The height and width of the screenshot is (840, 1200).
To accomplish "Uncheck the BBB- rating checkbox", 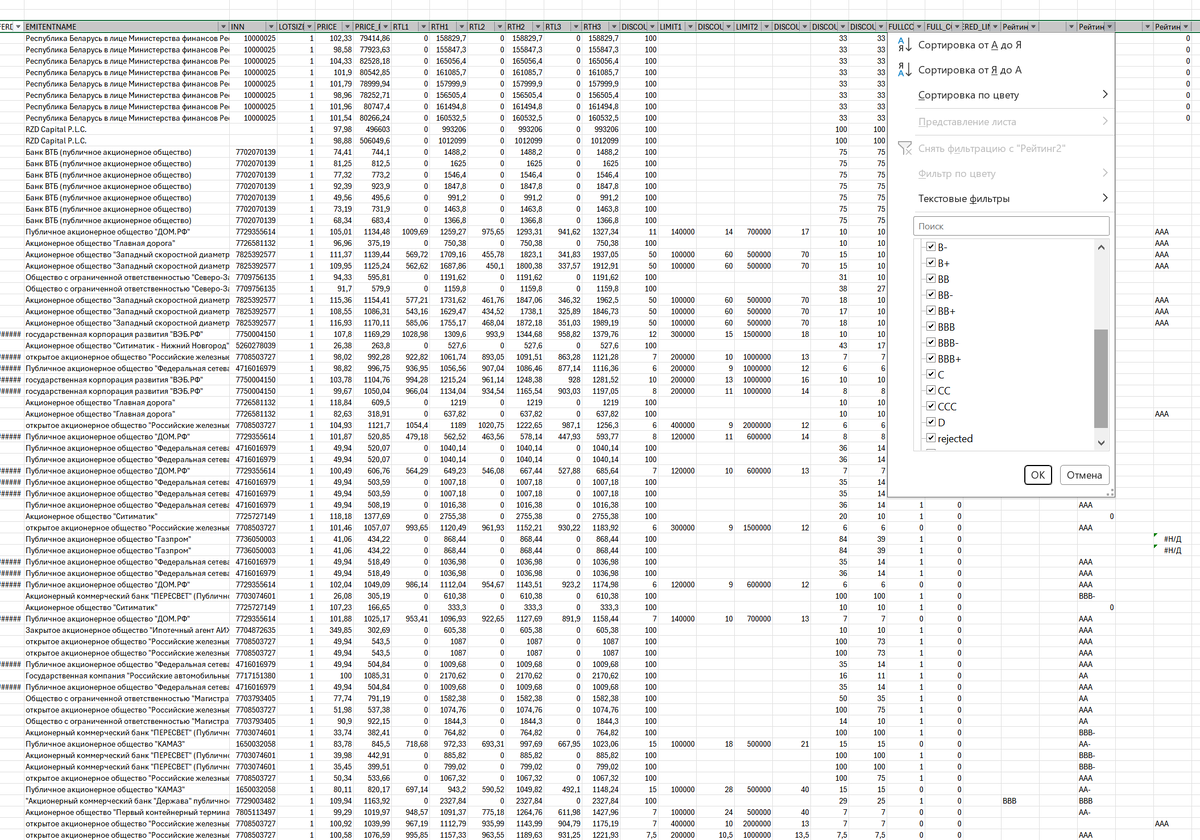I will pyautogui.click(x=931, y=343).
